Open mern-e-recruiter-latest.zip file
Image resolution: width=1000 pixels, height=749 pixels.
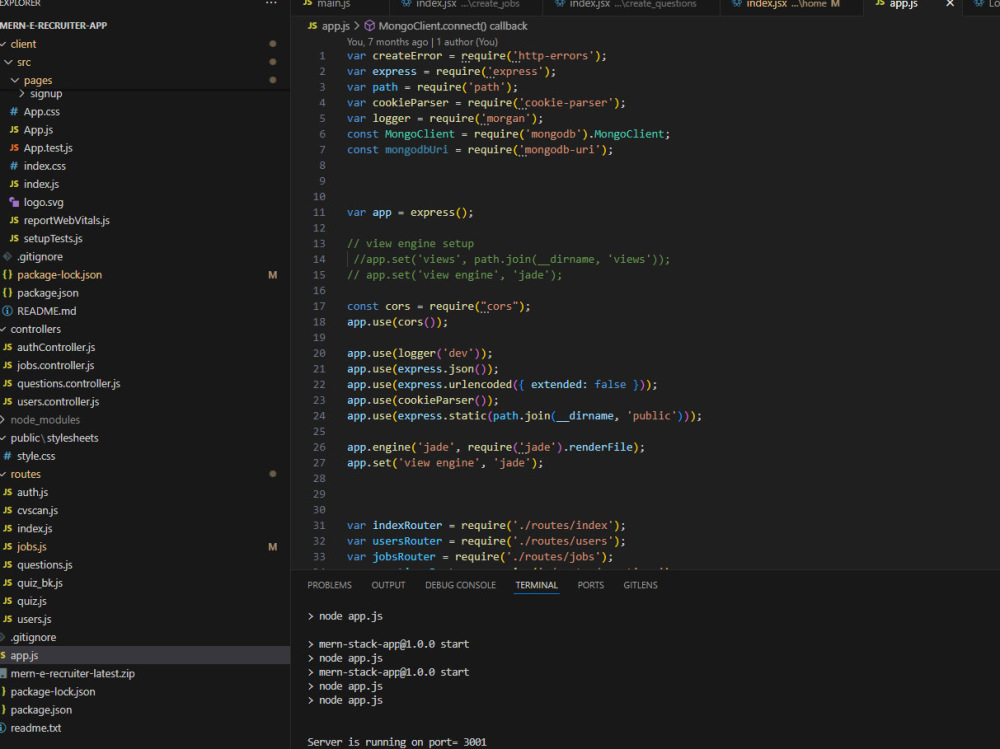click(73, 674)
